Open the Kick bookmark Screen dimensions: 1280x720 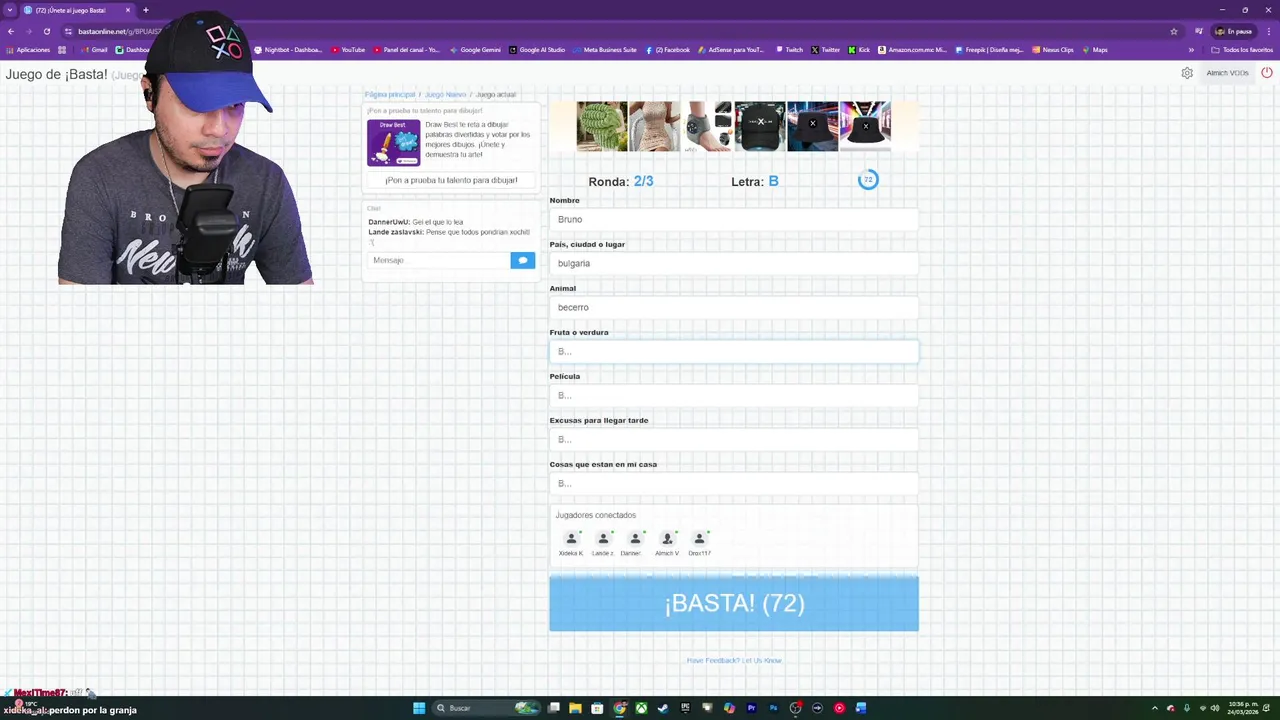[859, 50]
